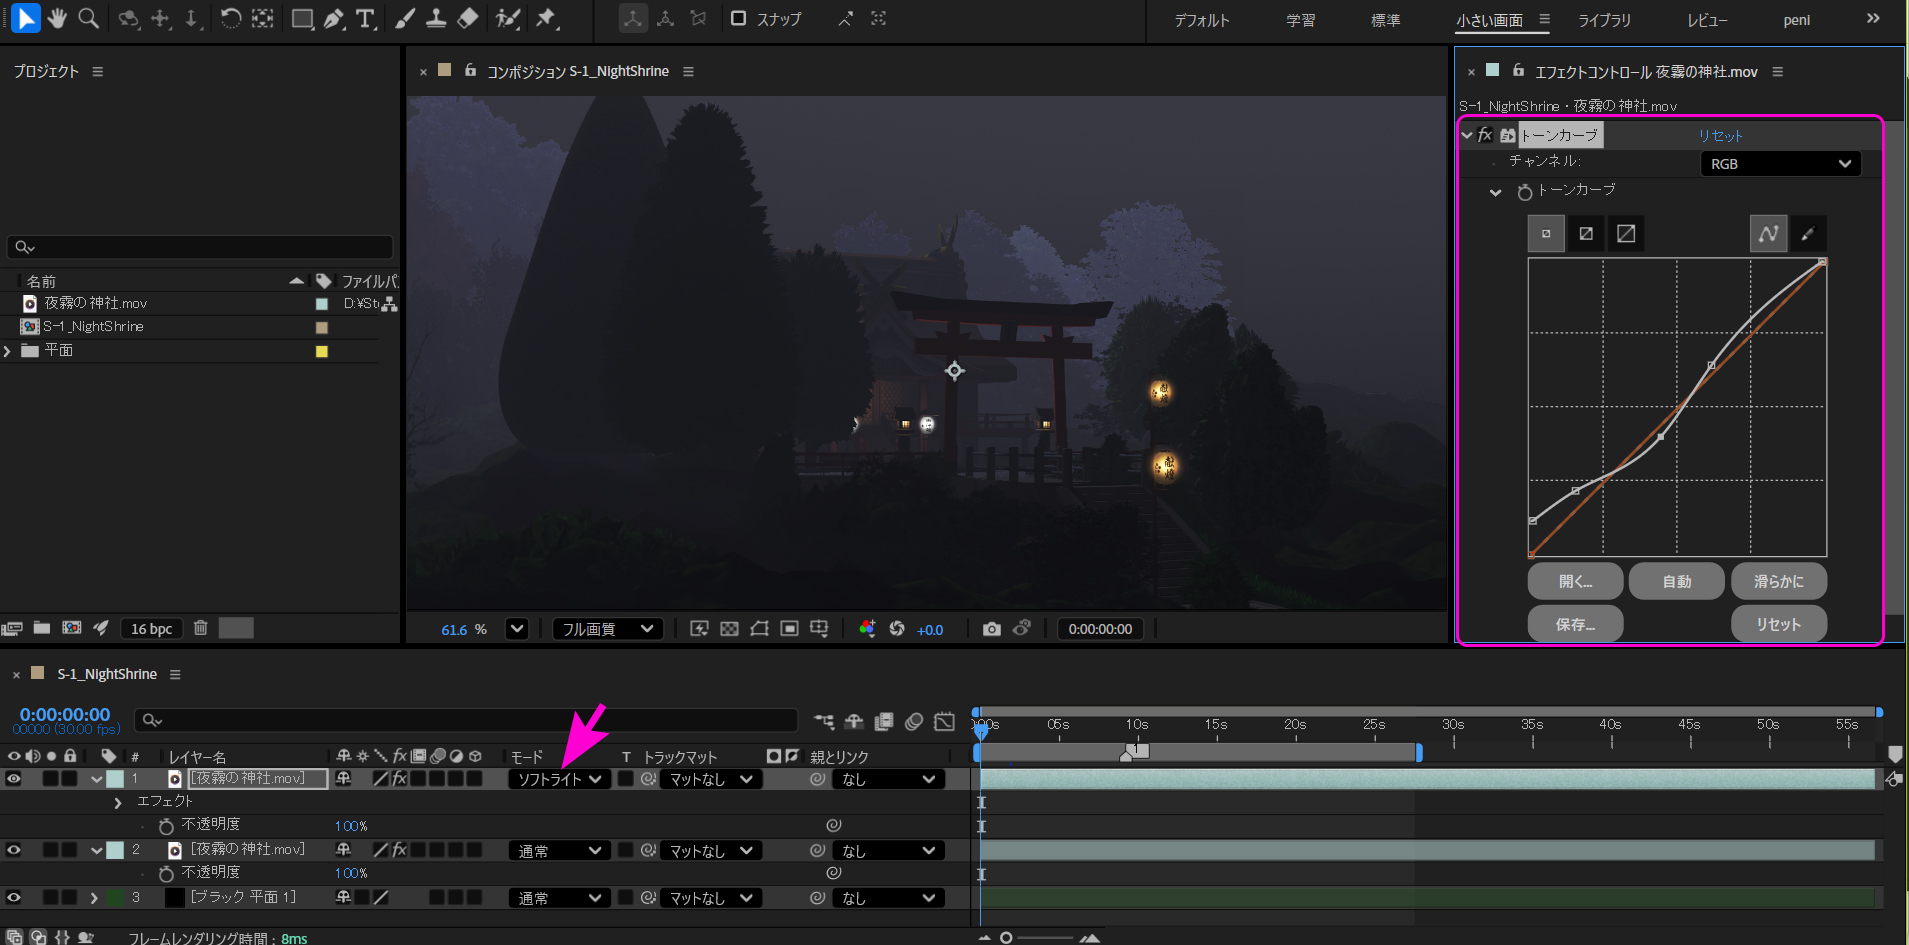This screenshot has width=1909, height=945.
Task: Open layer 1 blend mode dropdown
Action: click(x=559, y=779)
